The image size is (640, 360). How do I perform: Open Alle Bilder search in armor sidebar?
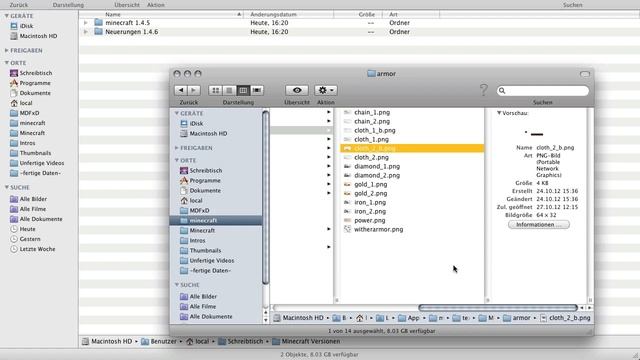tap(198, 296)
